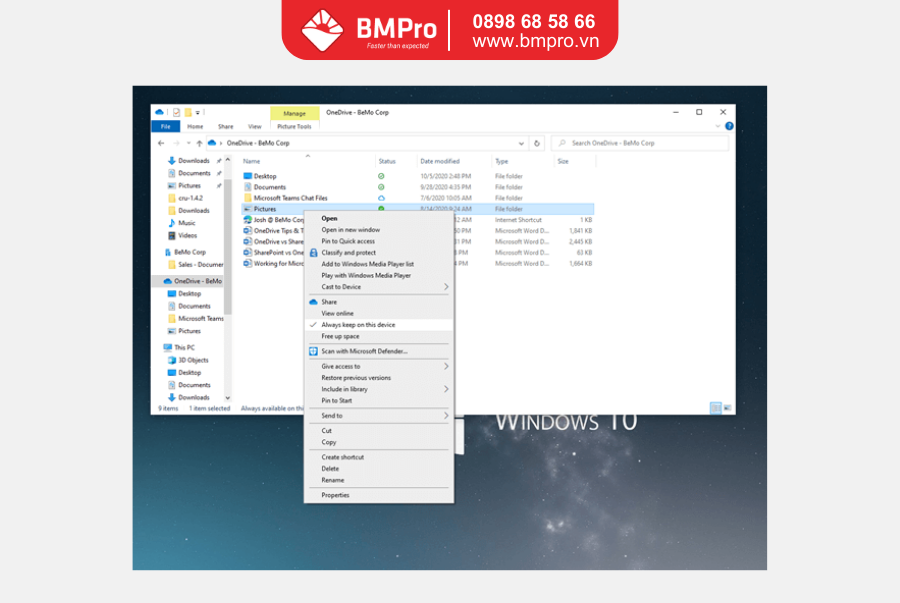Open the cru-1.4.2 folder in sidebar
The image size is (900, 603).
click(x=190, y=198)
